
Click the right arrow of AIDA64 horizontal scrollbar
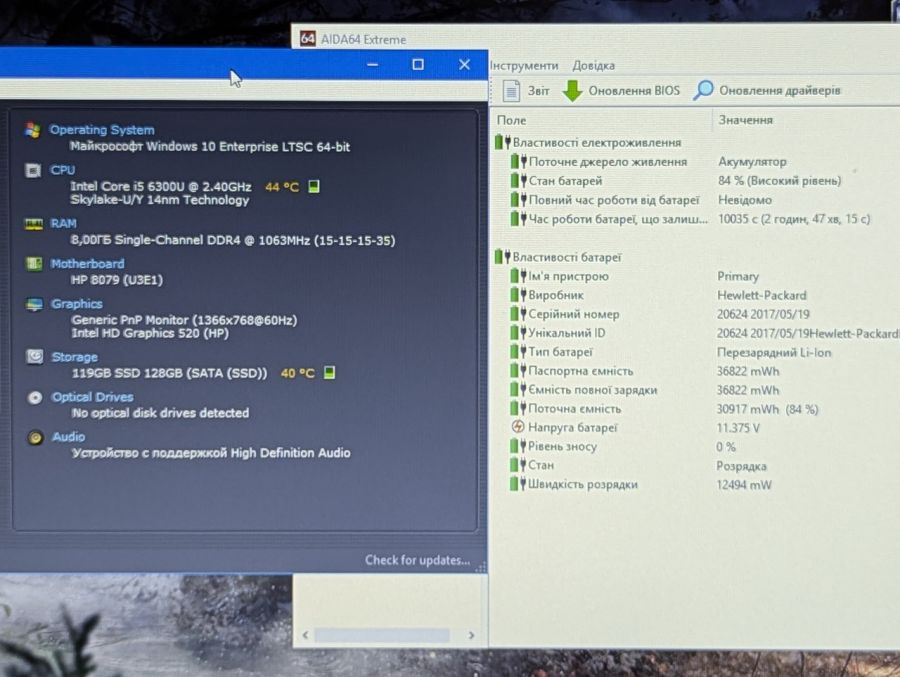pyautogui.click(x=471, y=635)
